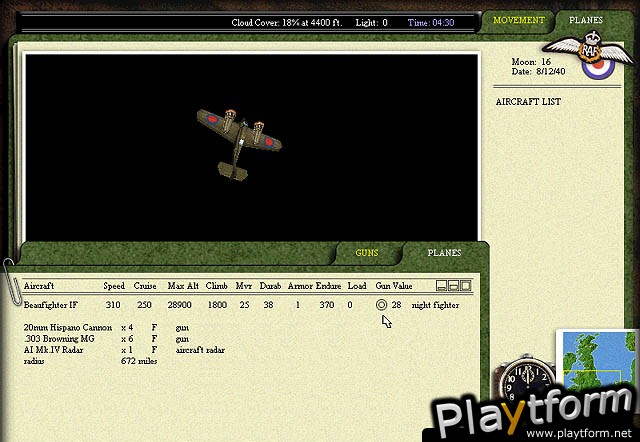Click the Load column header
This screenshot has width=640, height=442.
click(357, 286)
